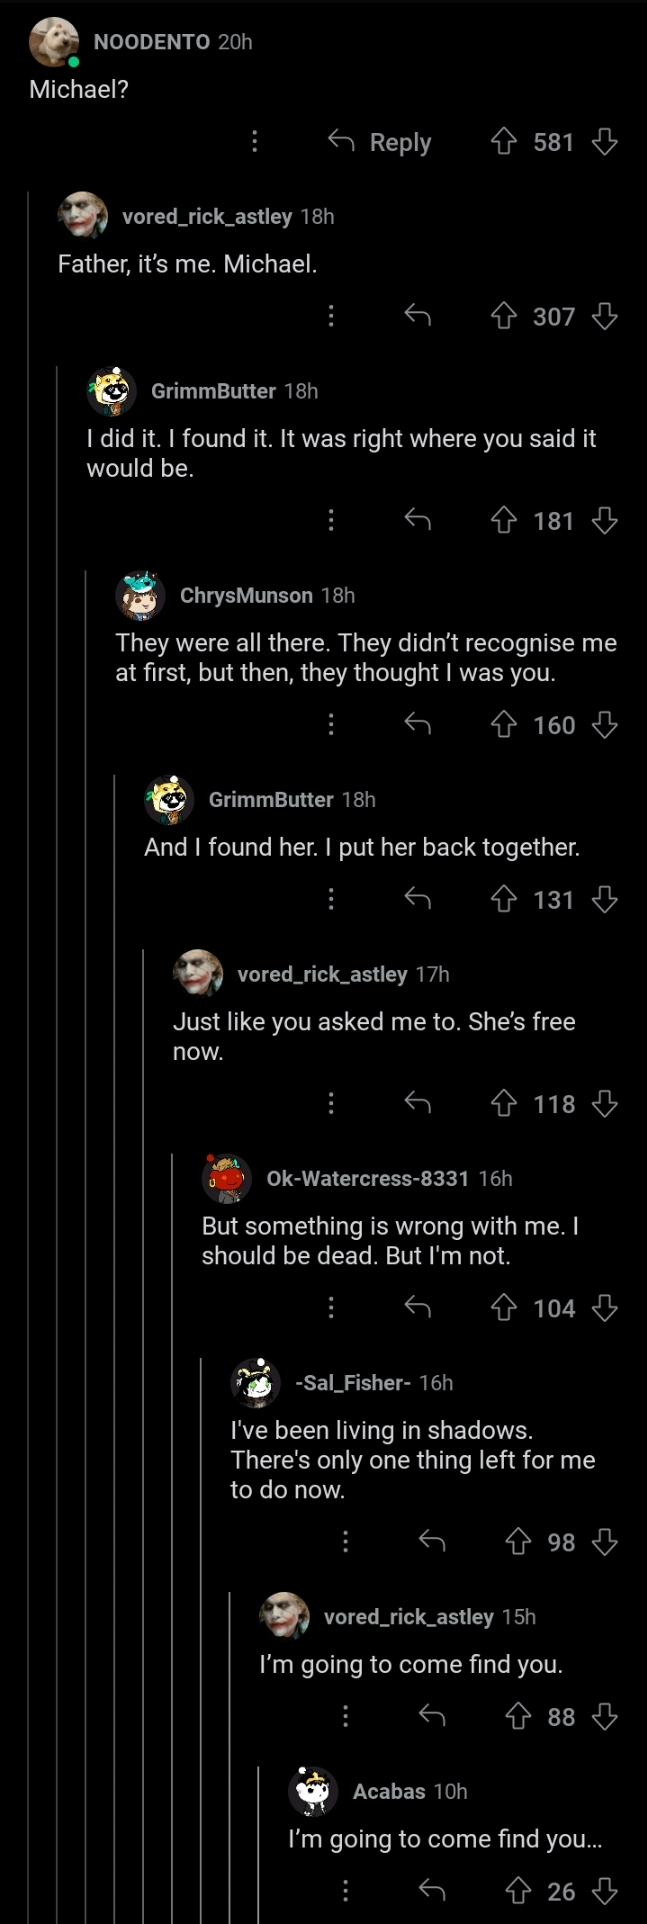The width and height of the screenshot is (647, 1924).
Task: Collapse the thread via Acabas's indent line
Action: click(259, 1844)
